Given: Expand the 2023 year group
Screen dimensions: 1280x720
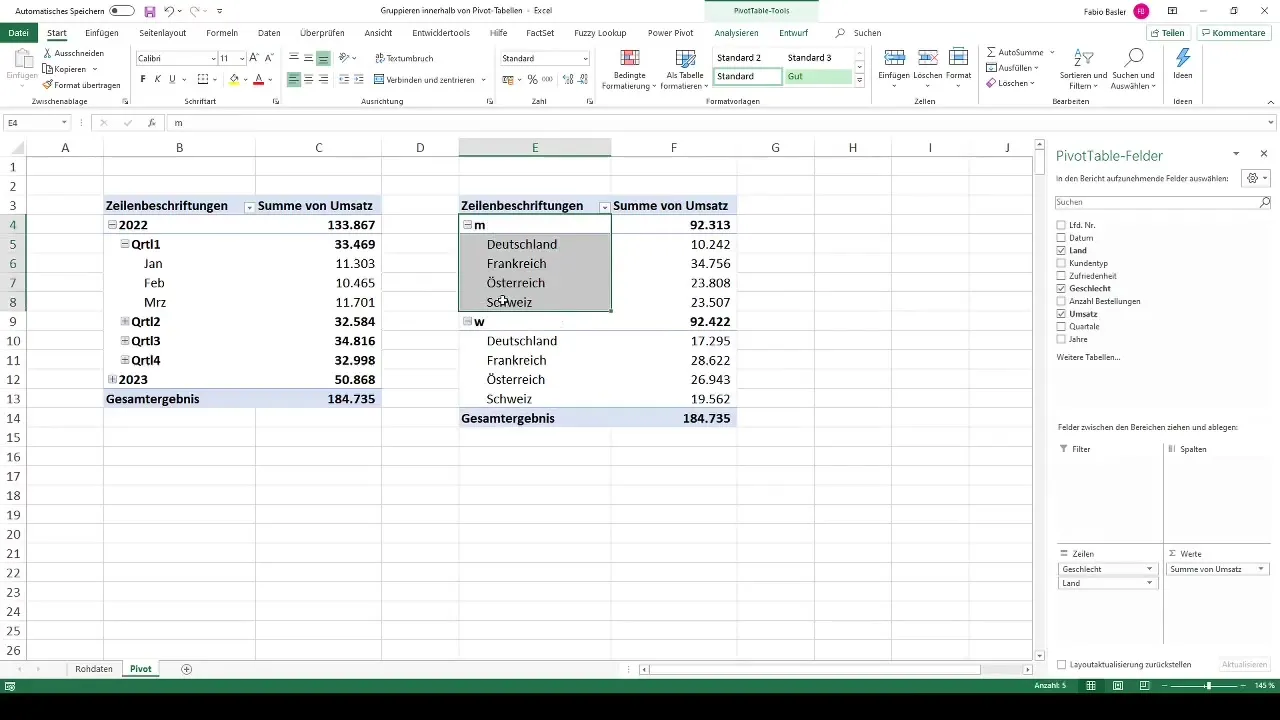Looking at the screenshot, I should pos(112,380).
